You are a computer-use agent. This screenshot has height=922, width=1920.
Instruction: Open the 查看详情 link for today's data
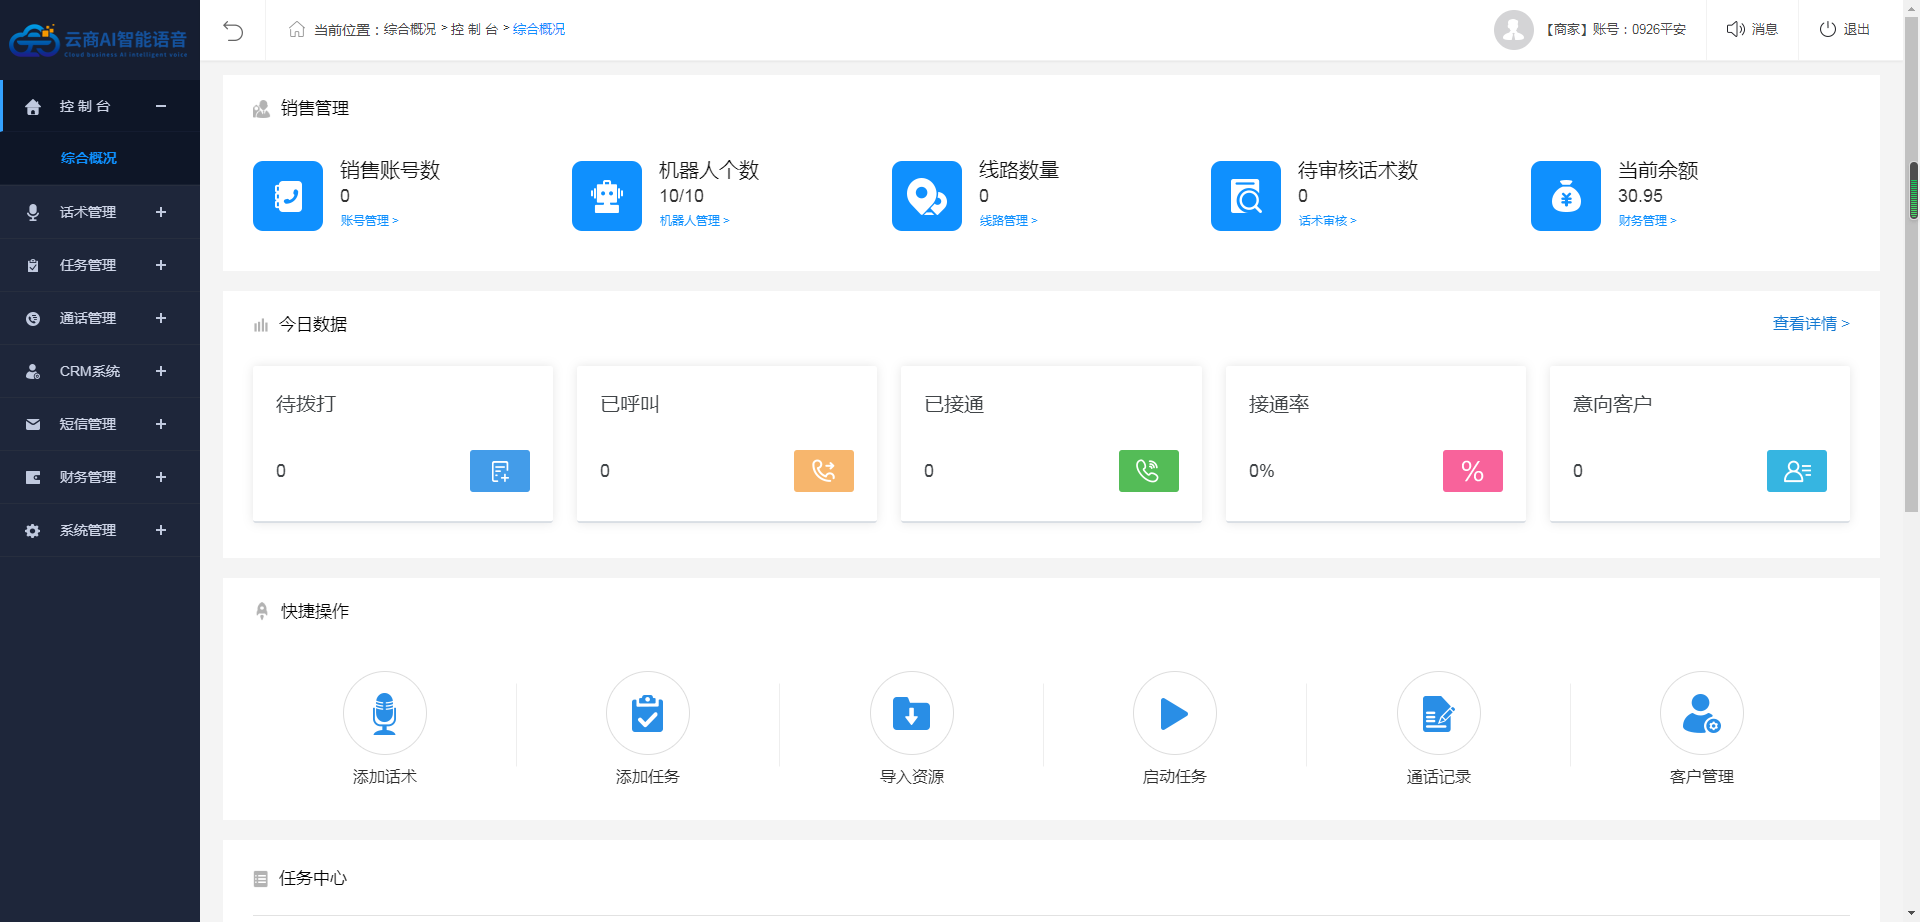1810,324
